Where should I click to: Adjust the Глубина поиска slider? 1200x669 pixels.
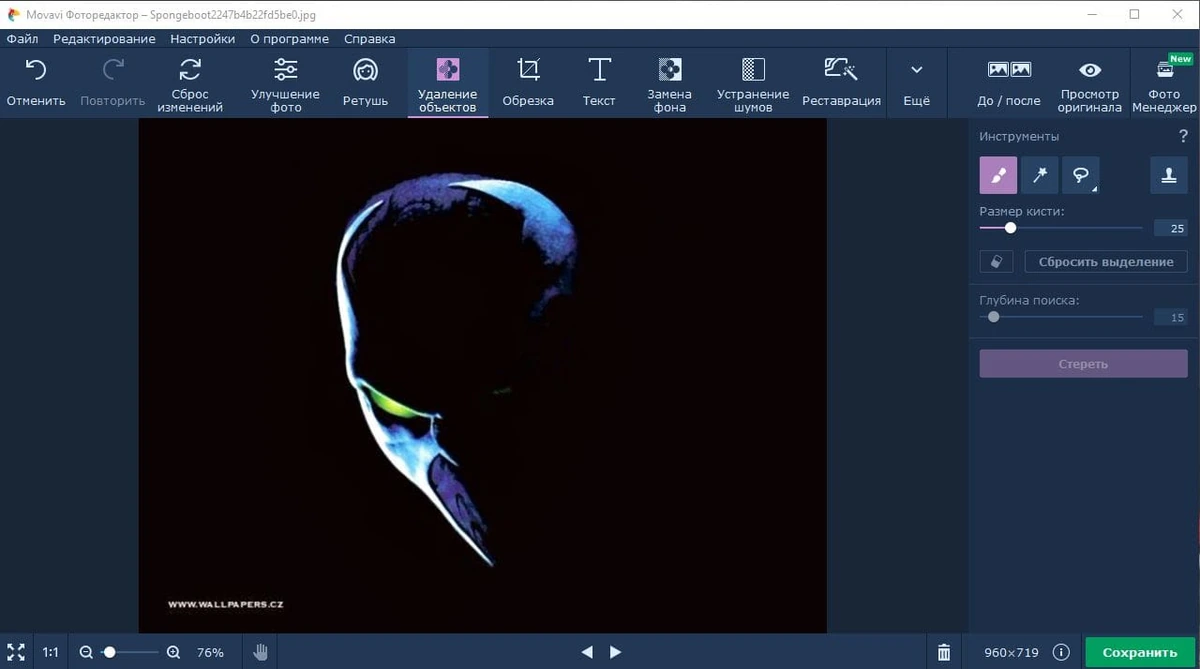[1061, 317]
